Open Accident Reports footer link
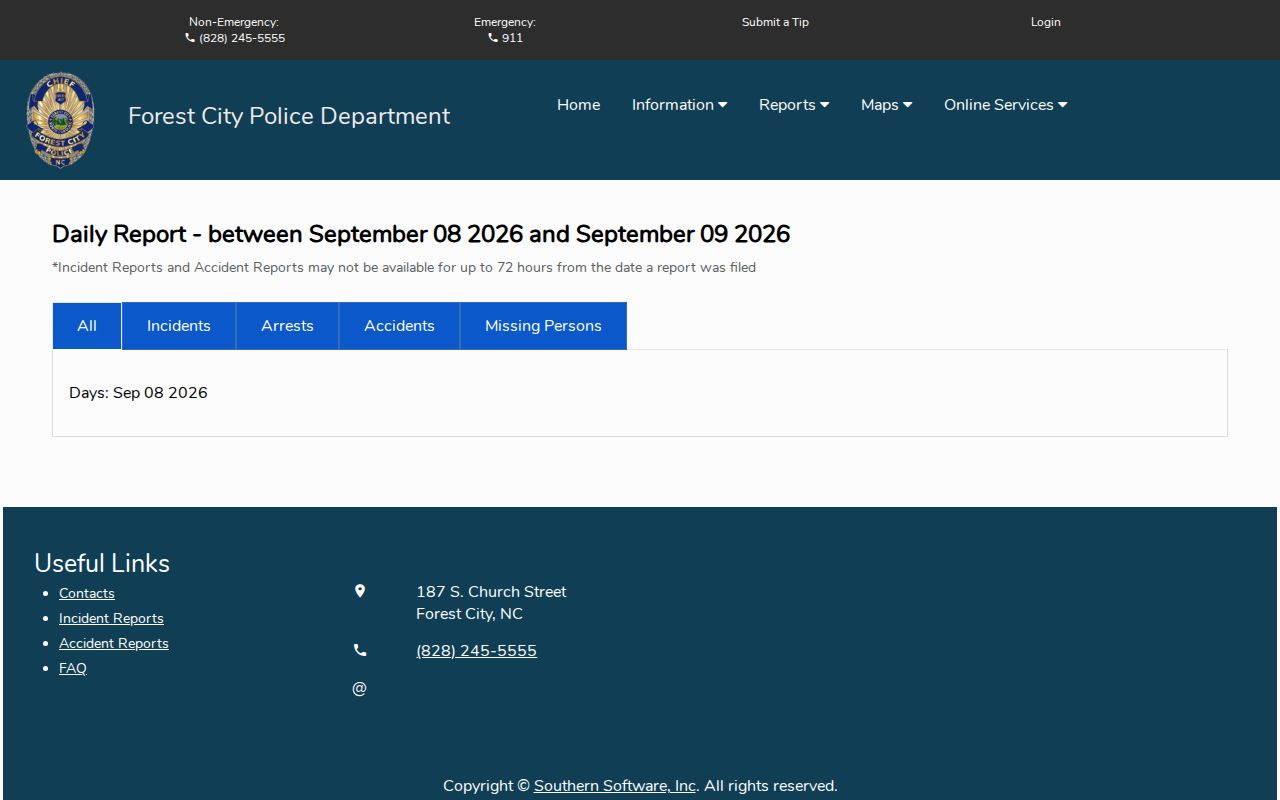This screenshot has width=1280, height=800. (x=114, y=643)
